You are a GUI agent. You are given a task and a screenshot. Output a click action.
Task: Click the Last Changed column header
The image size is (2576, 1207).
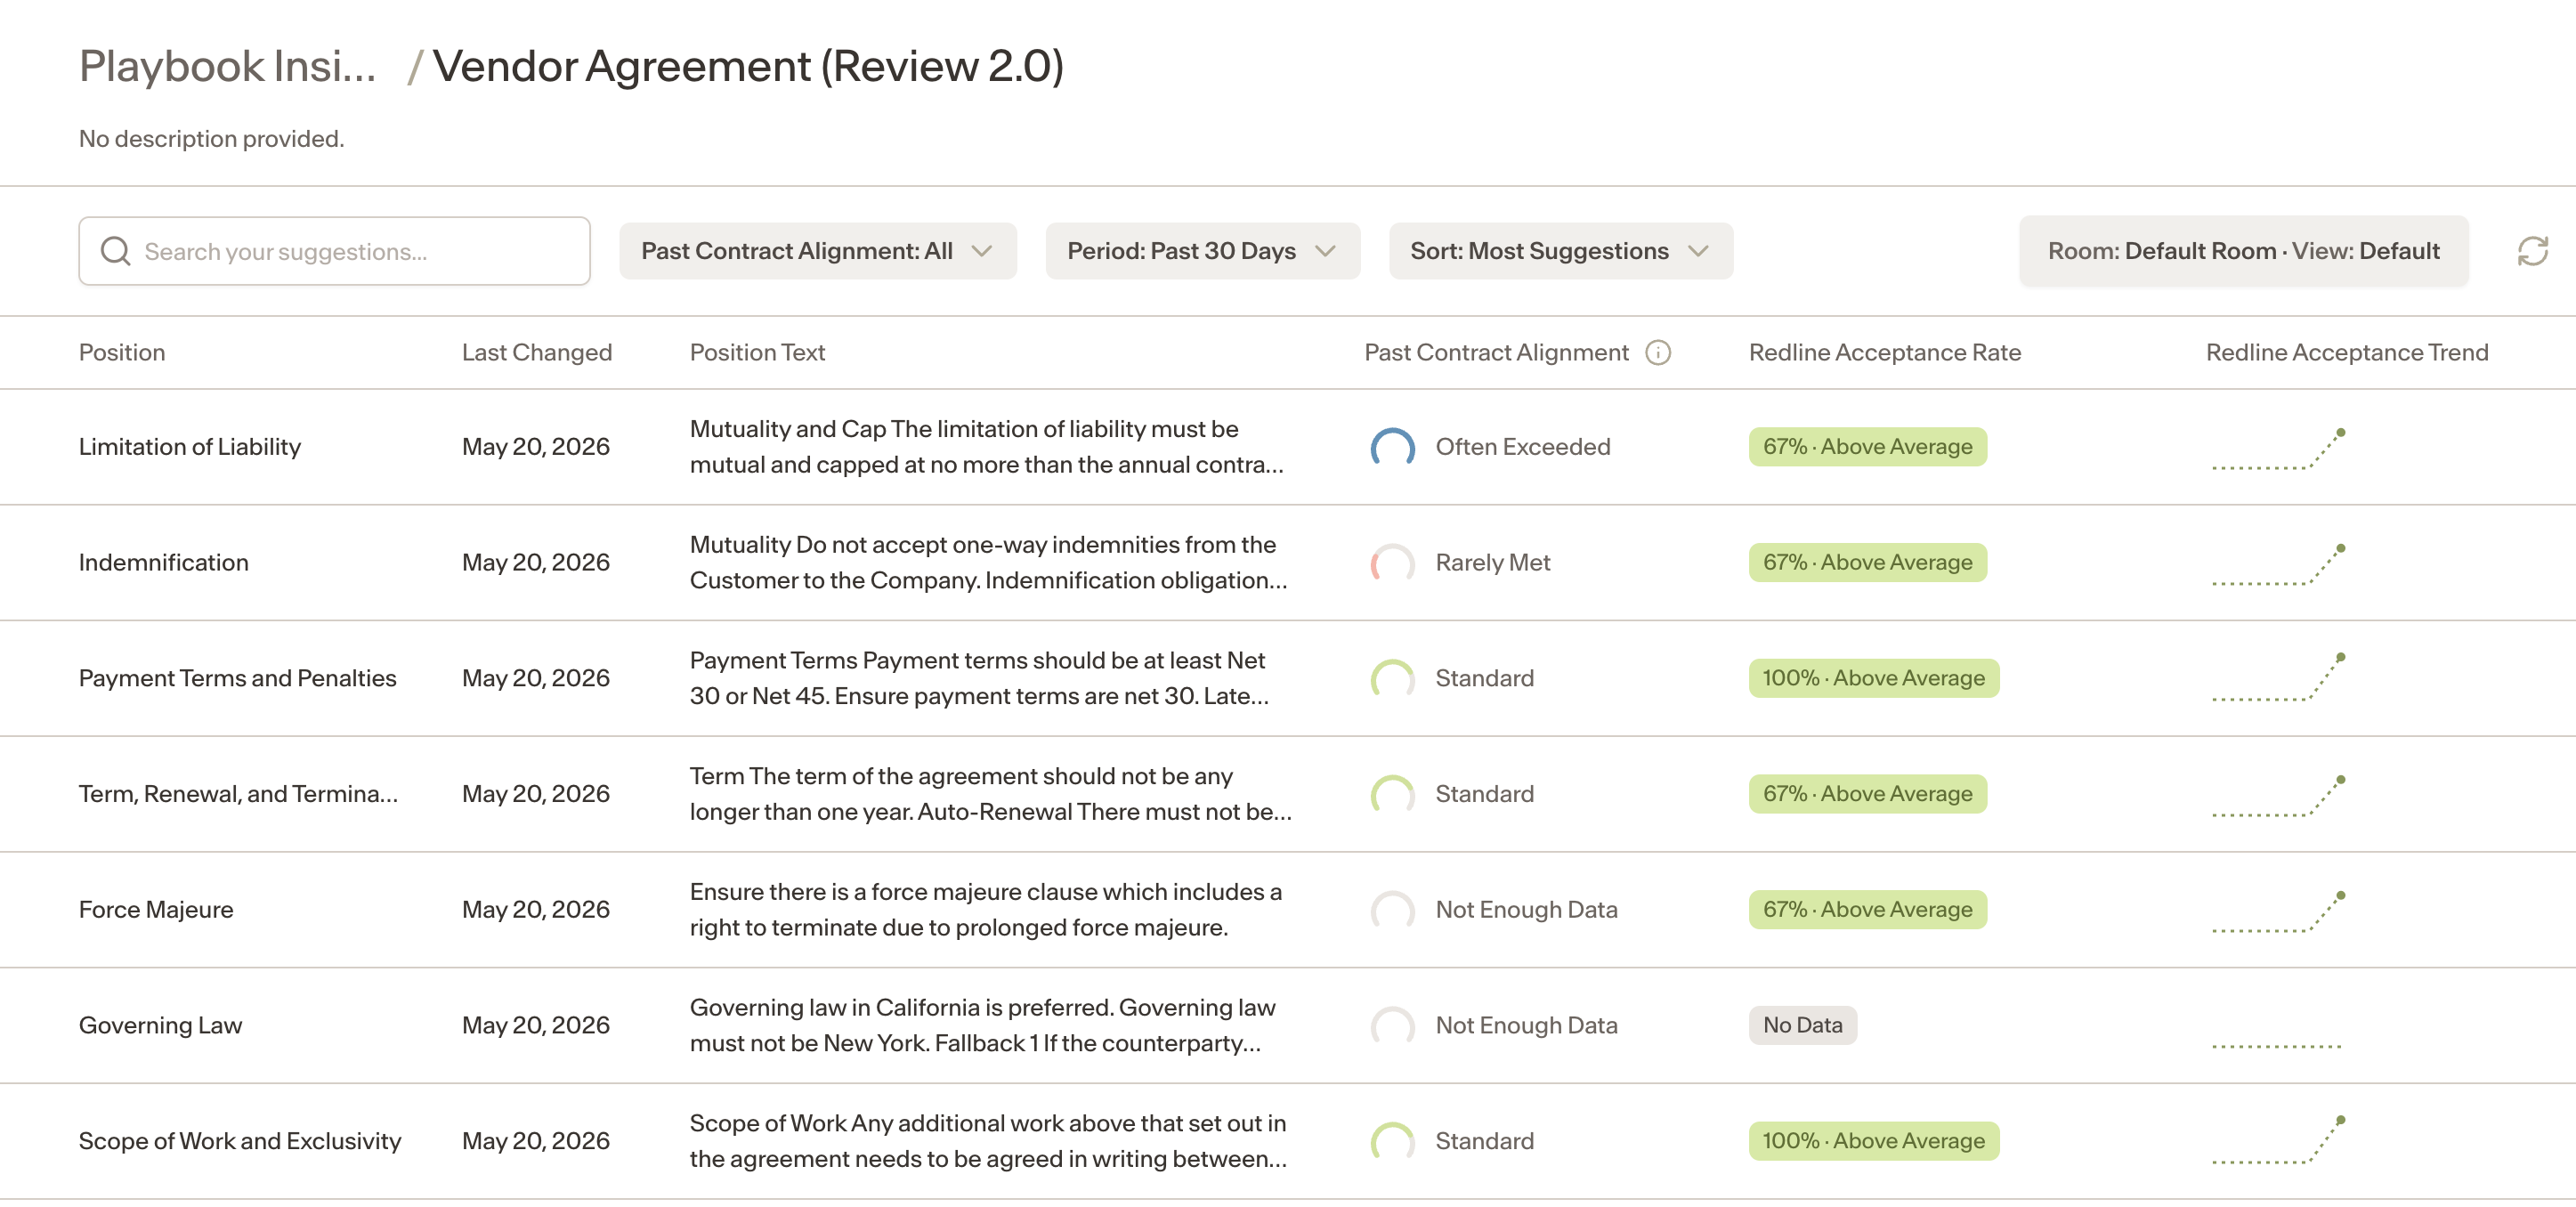tap(536, 353)
